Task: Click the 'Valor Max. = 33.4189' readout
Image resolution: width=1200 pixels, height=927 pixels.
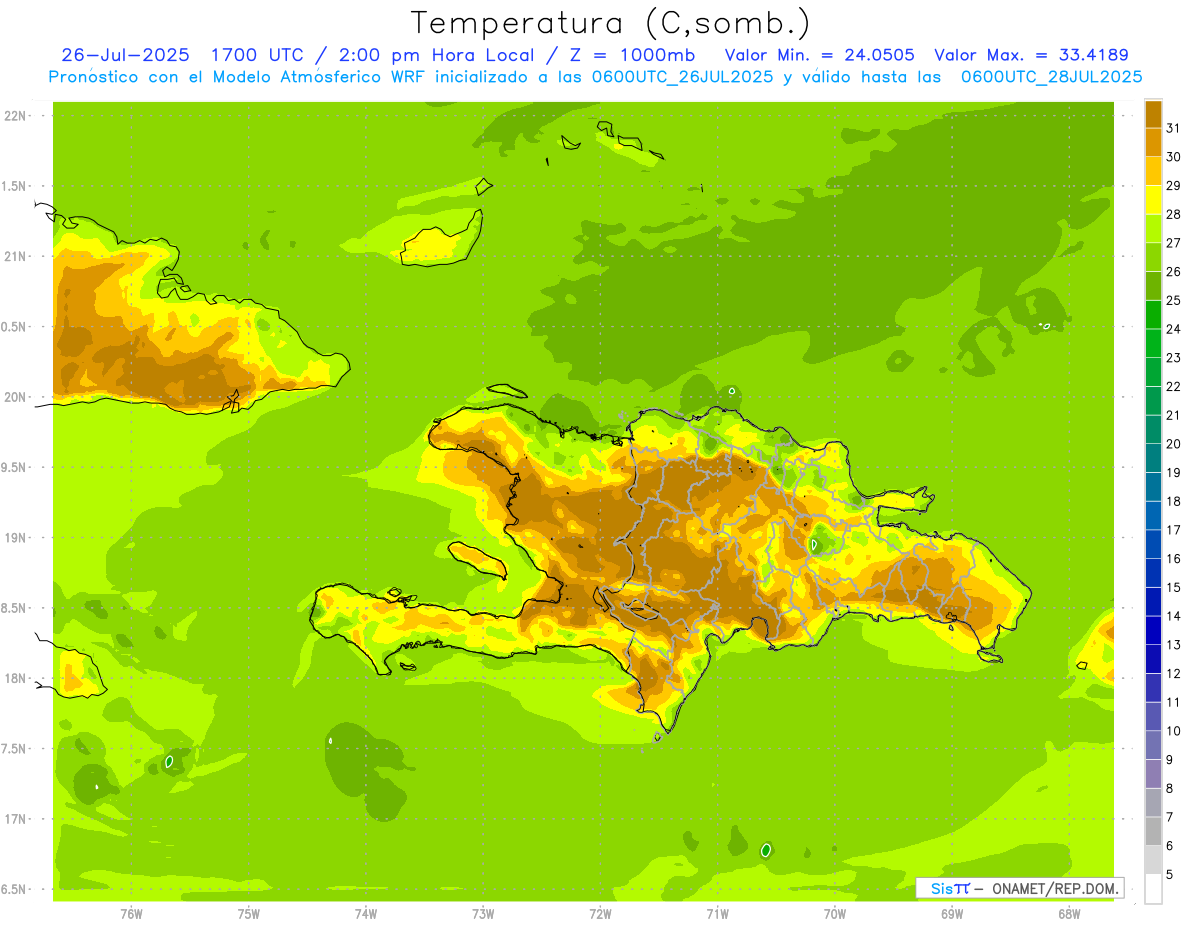Action: [x=1031, y=55]
